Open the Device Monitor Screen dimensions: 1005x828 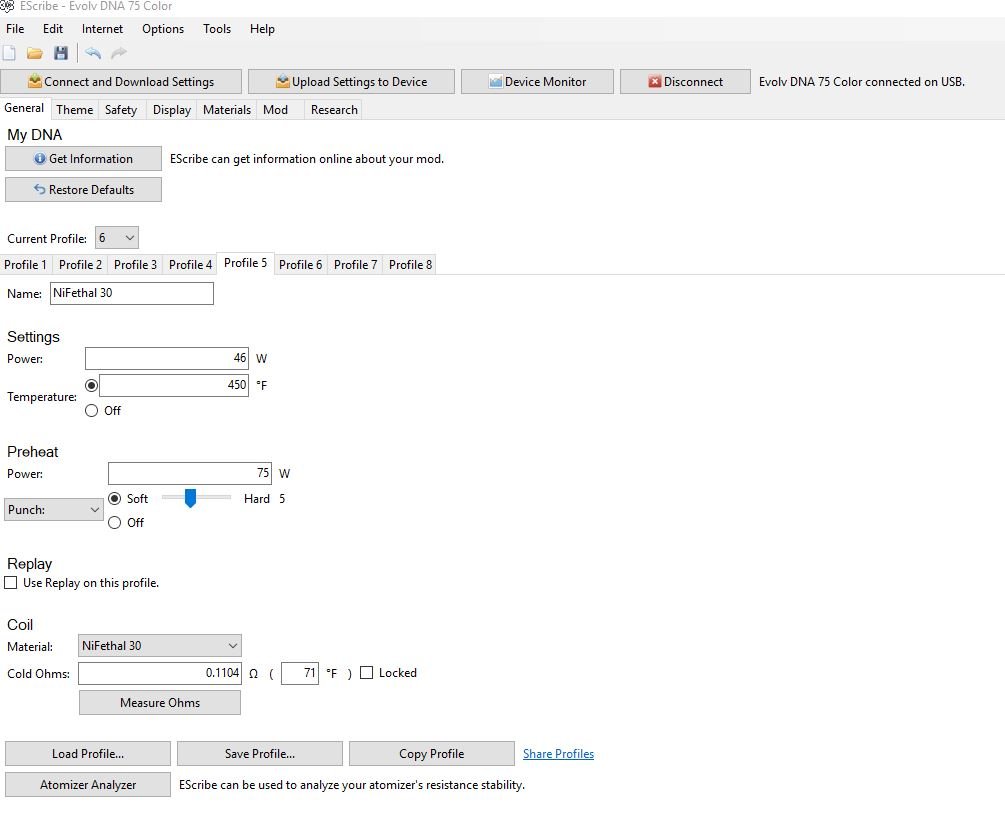pos(538,82)
